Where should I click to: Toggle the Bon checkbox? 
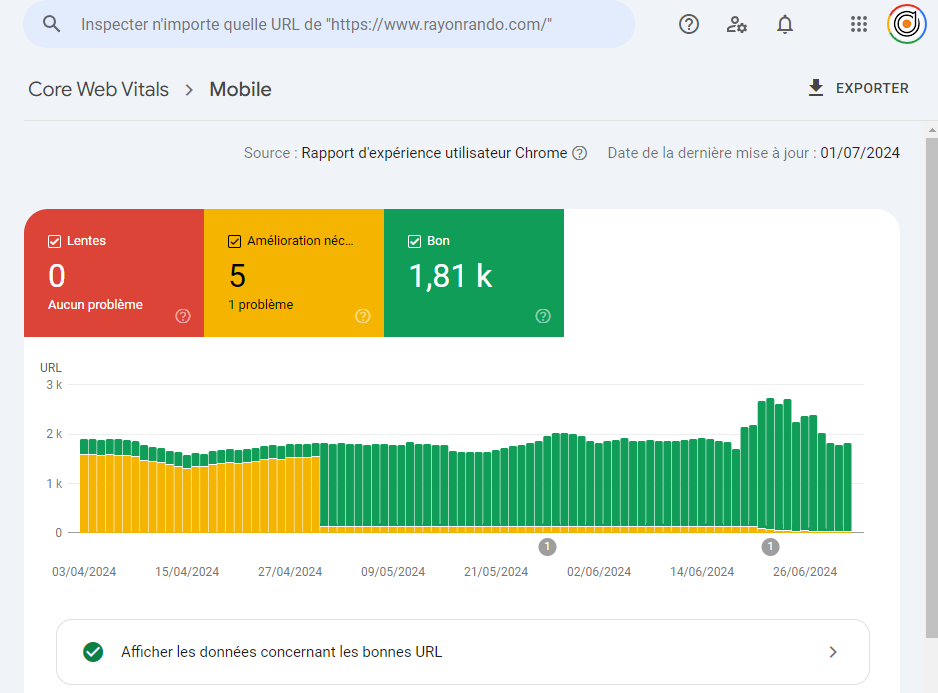click(x=415, y=241)
